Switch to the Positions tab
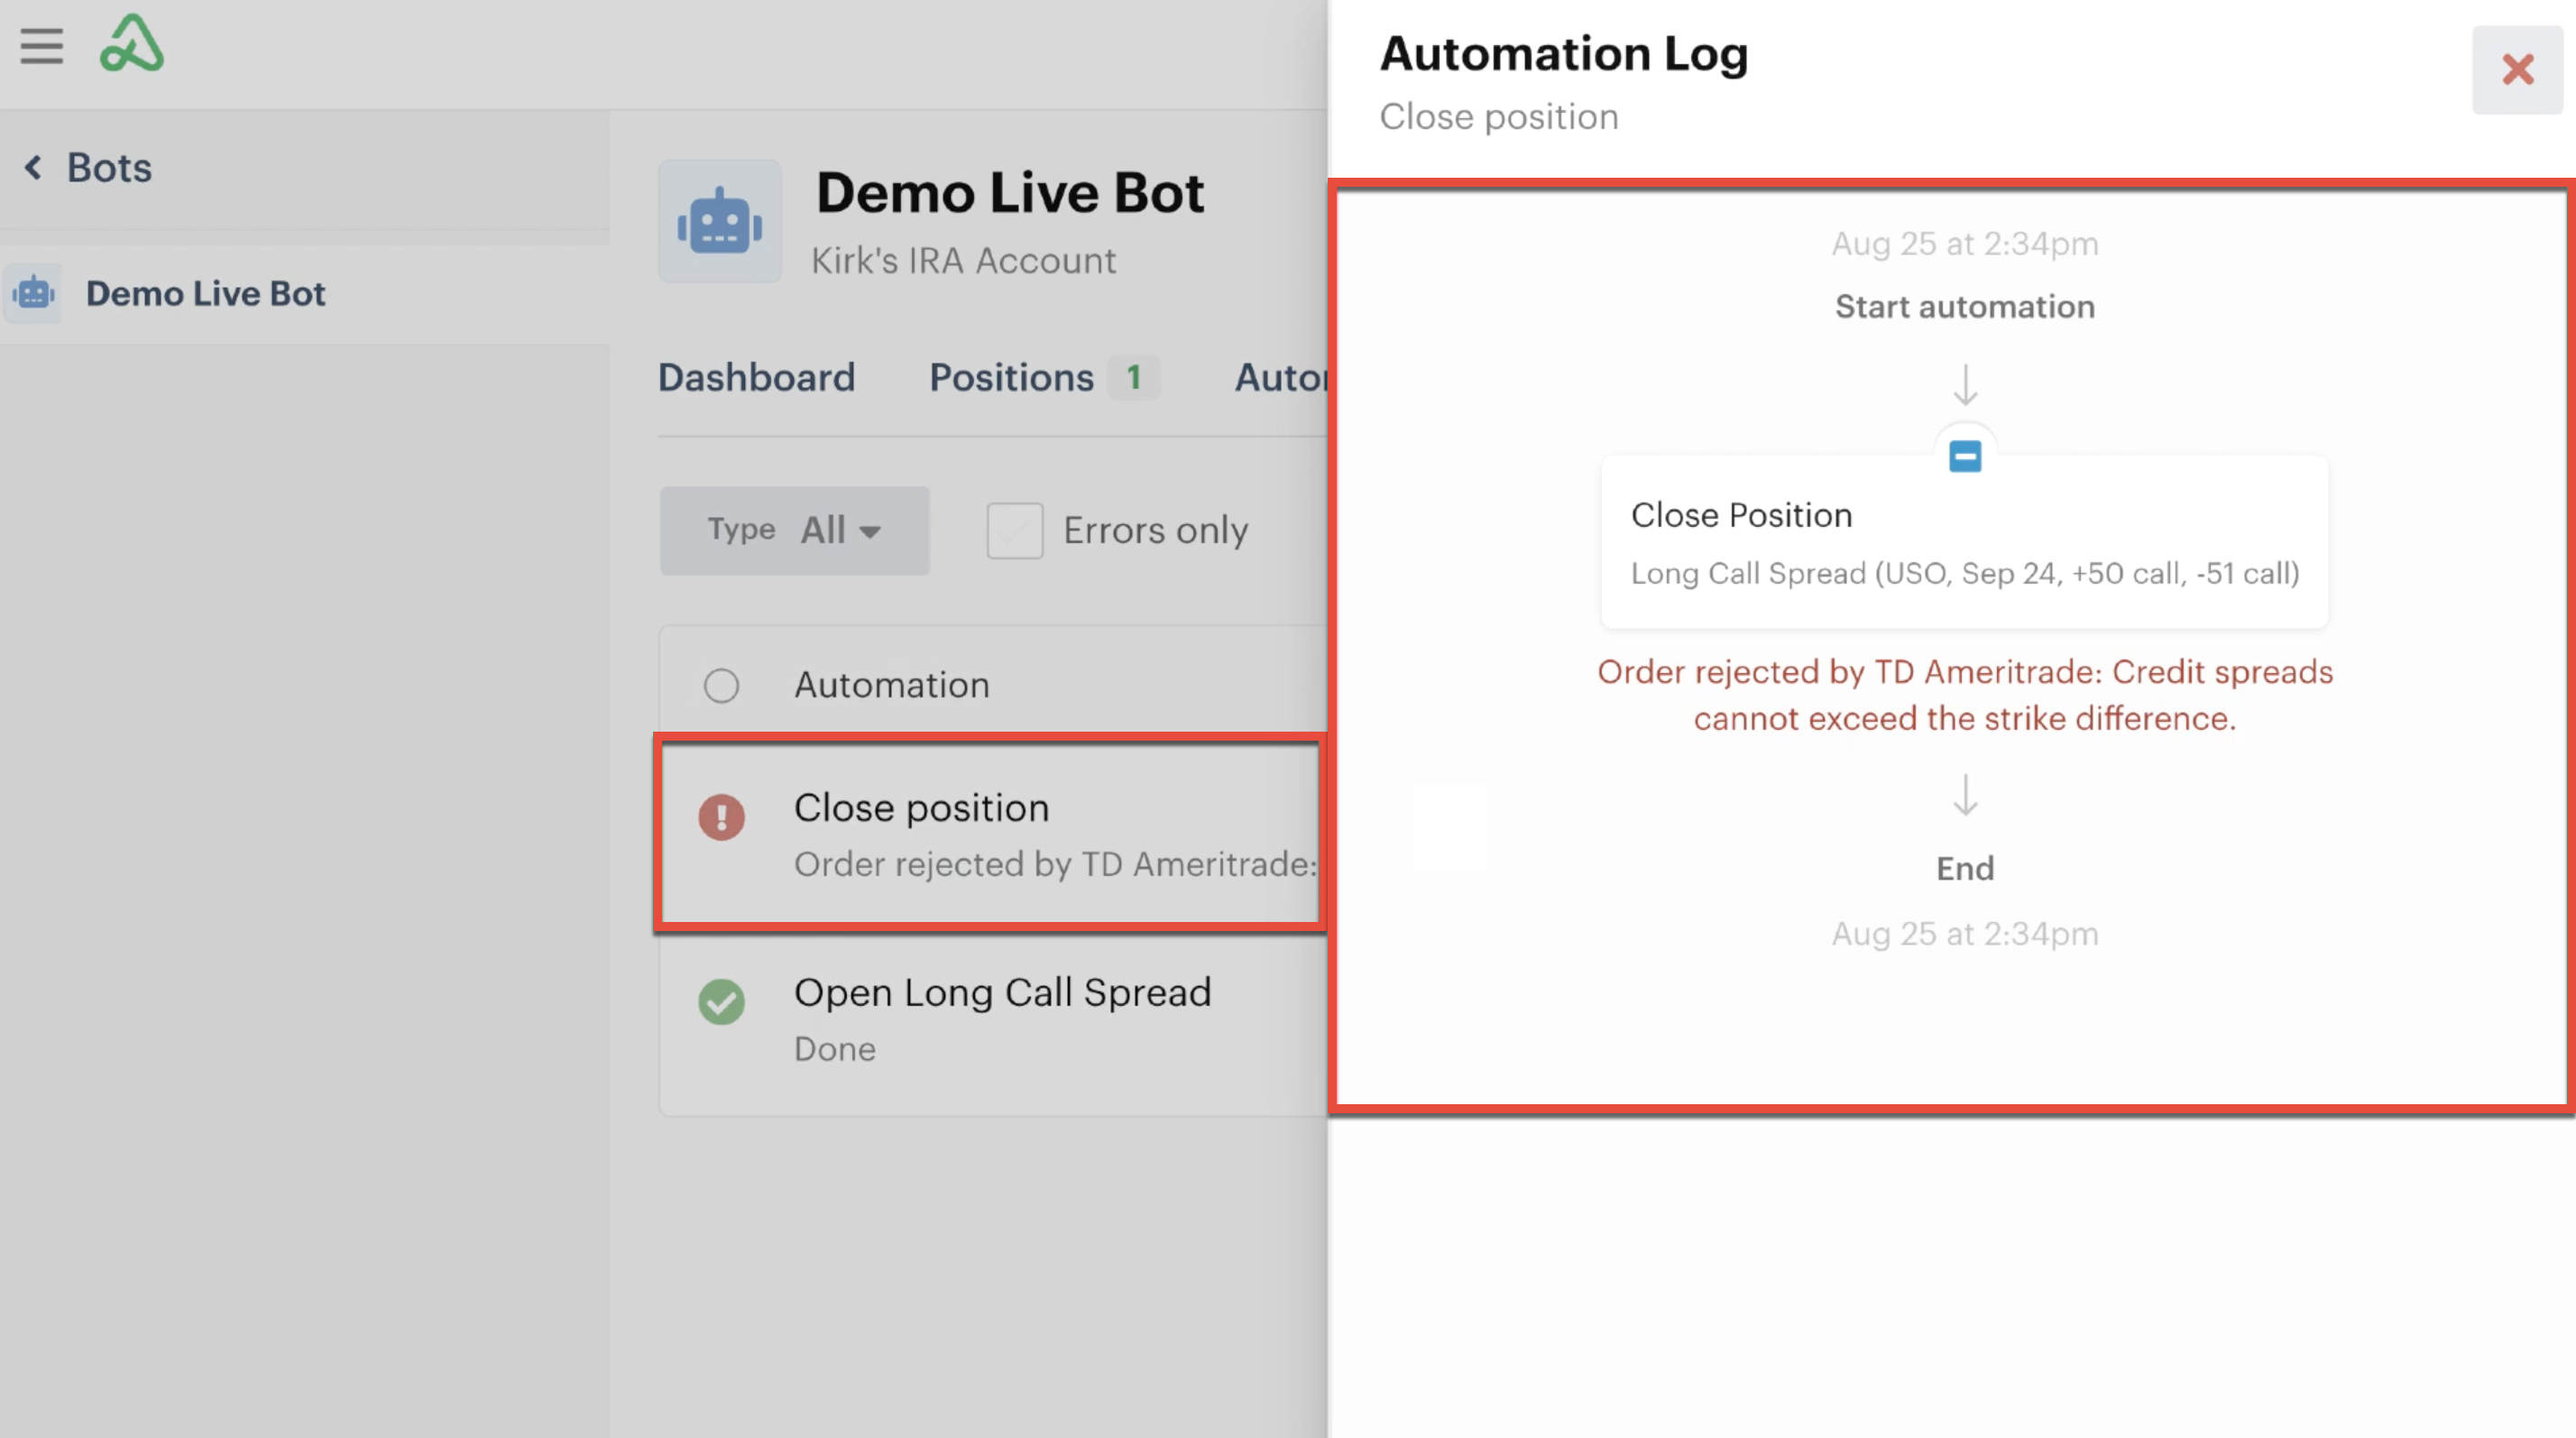2576x1438 pixels. [x=1011, y=378]
